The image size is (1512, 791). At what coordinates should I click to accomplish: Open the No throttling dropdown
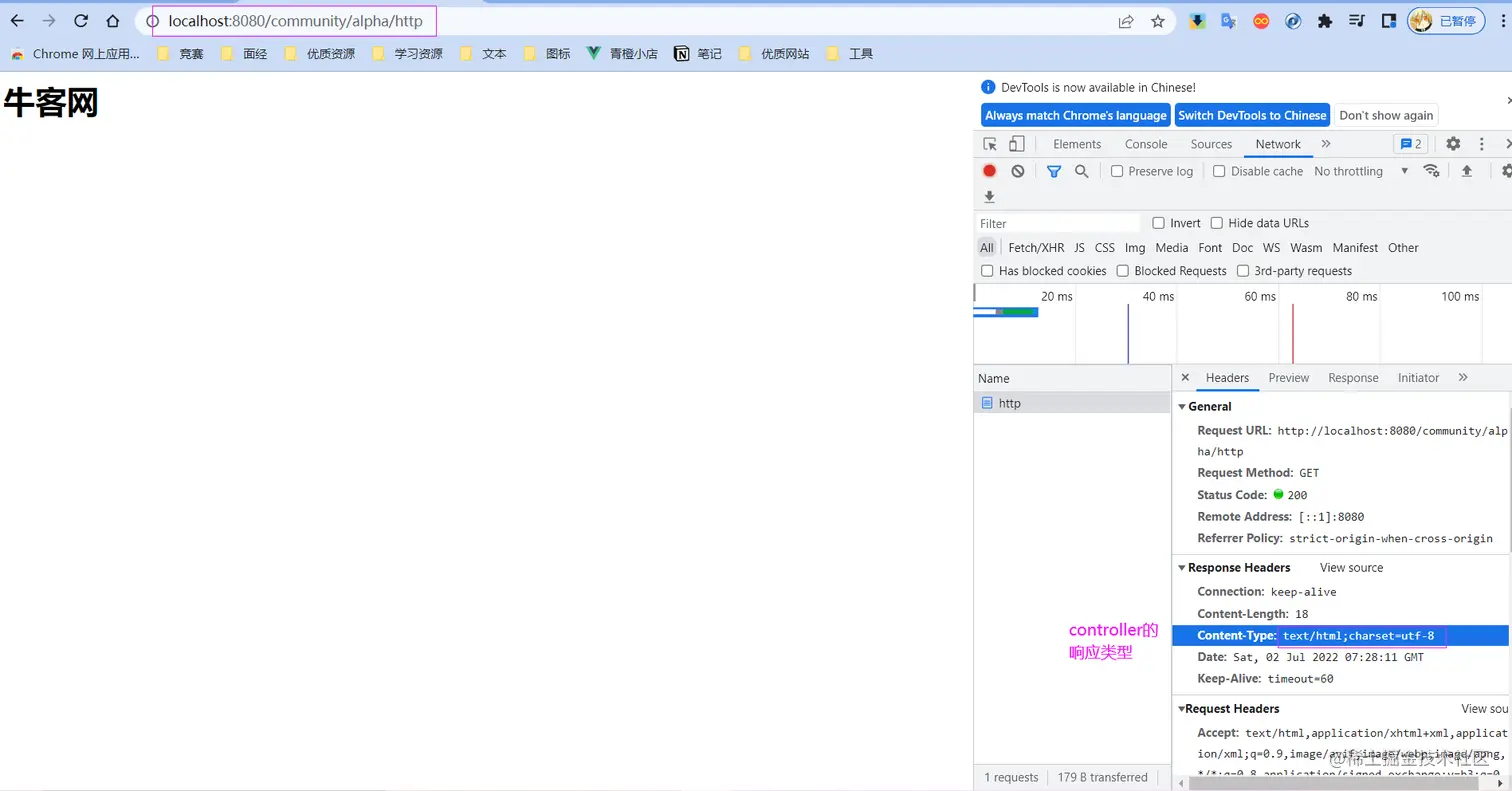pos(1360,171)
